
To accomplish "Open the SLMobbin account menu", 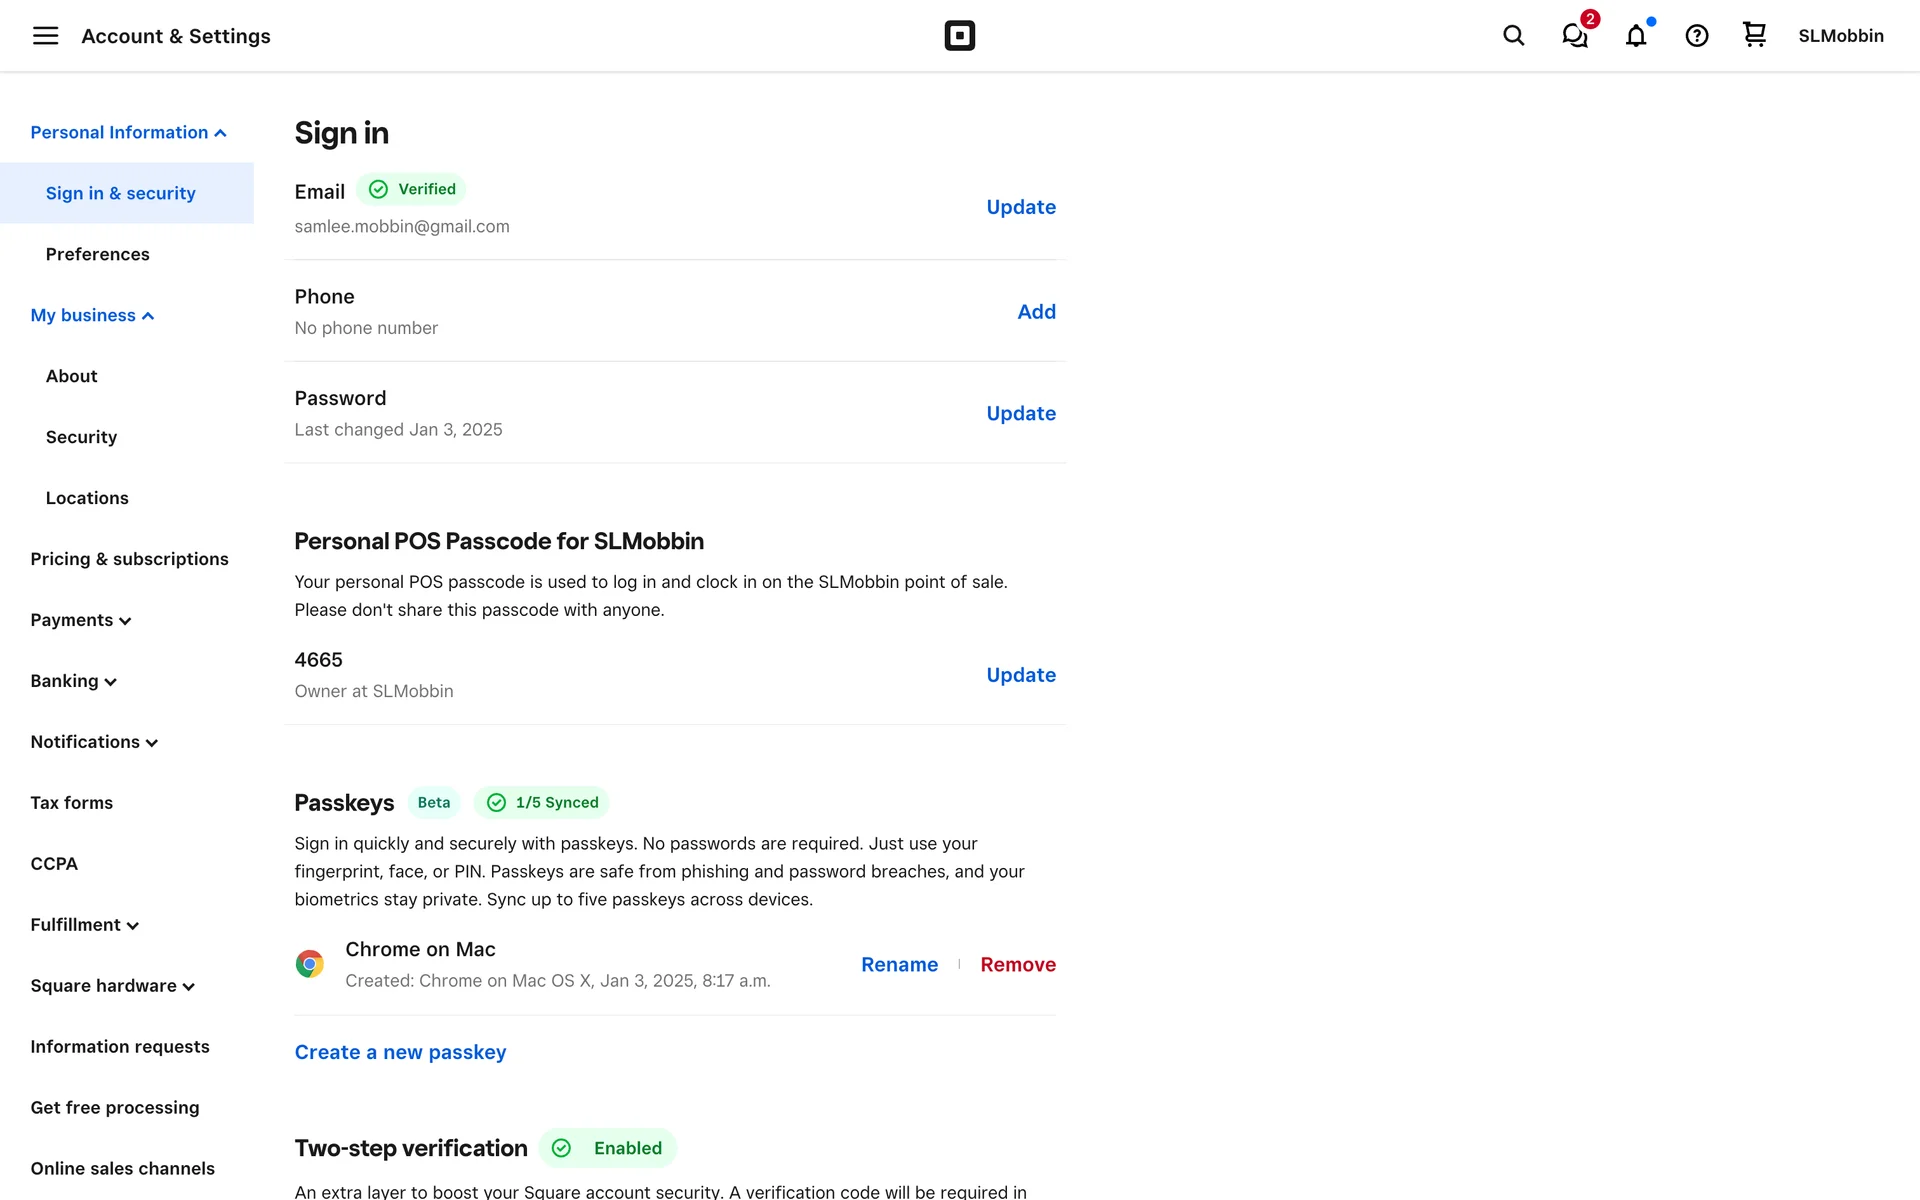I will click(1840, 36).
